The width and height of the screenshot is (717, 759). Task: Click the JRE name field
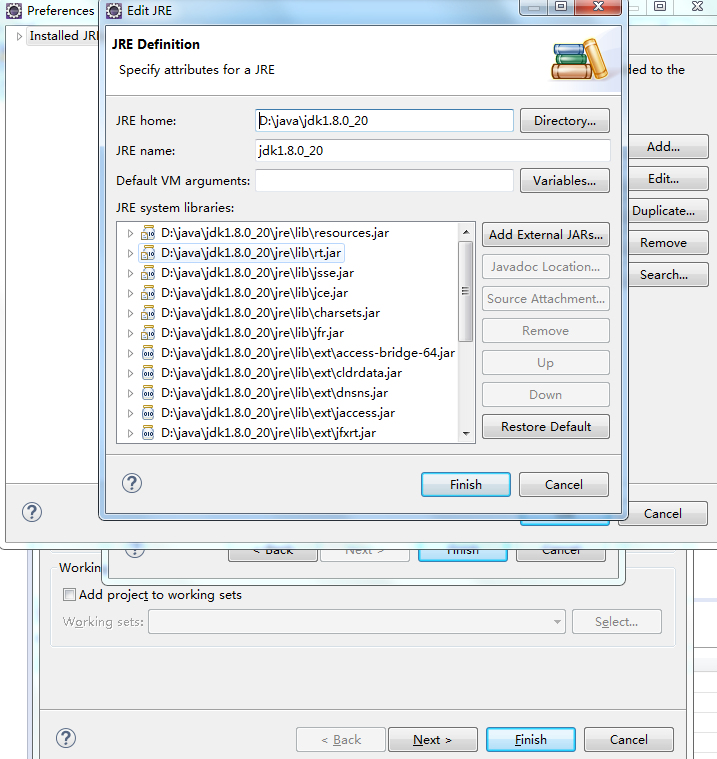tap(433, 151)
